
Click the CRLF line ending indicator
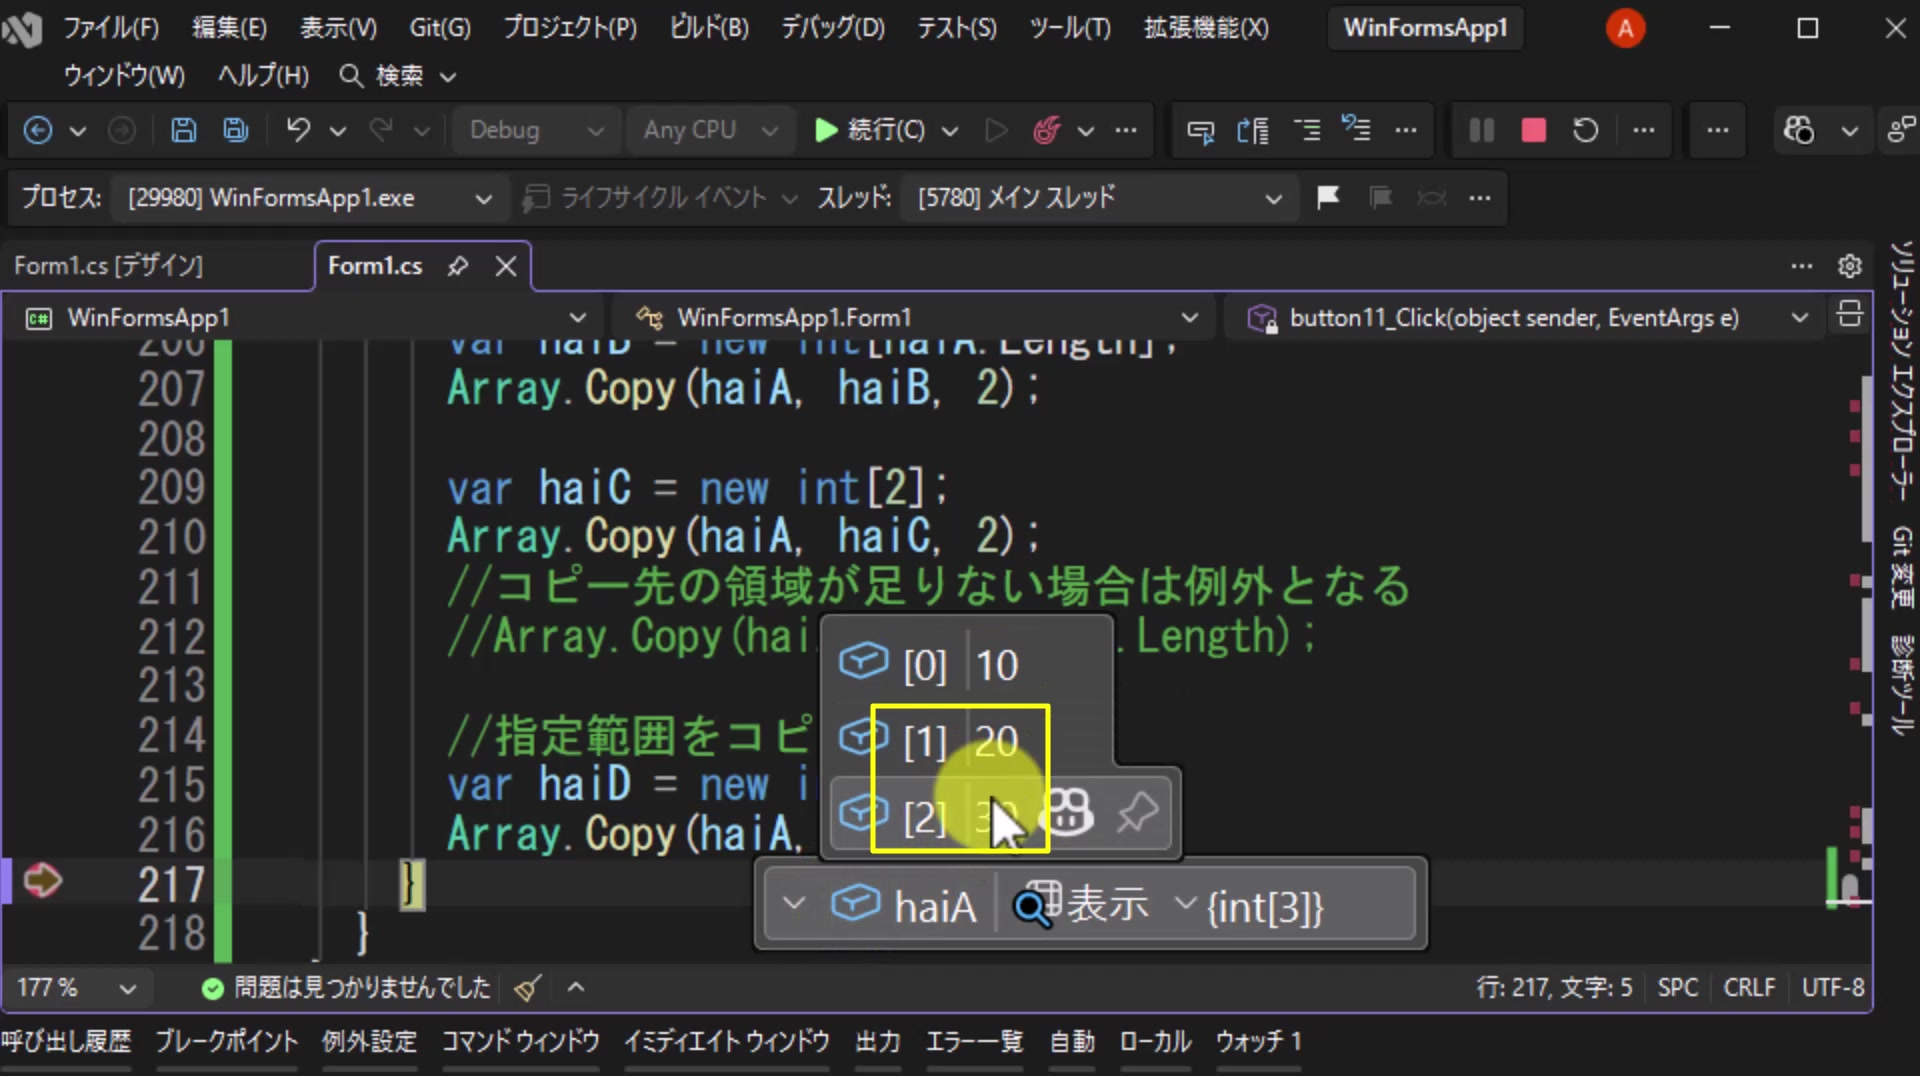click(x=1749, y=988)
